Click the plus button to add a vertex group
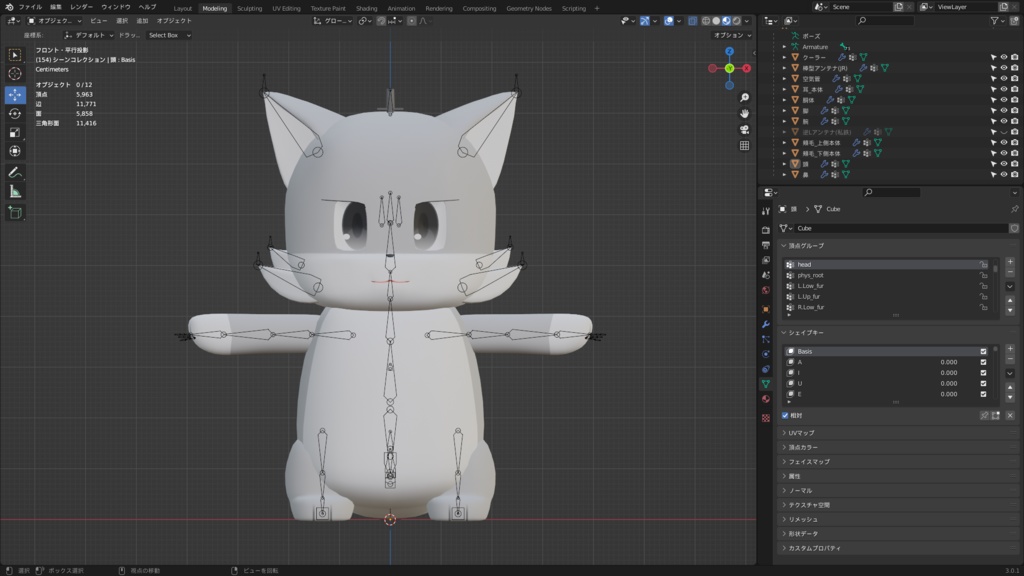Image resolution: width=1024 pixels, height=576 pixels. [x=1010, y=262]
